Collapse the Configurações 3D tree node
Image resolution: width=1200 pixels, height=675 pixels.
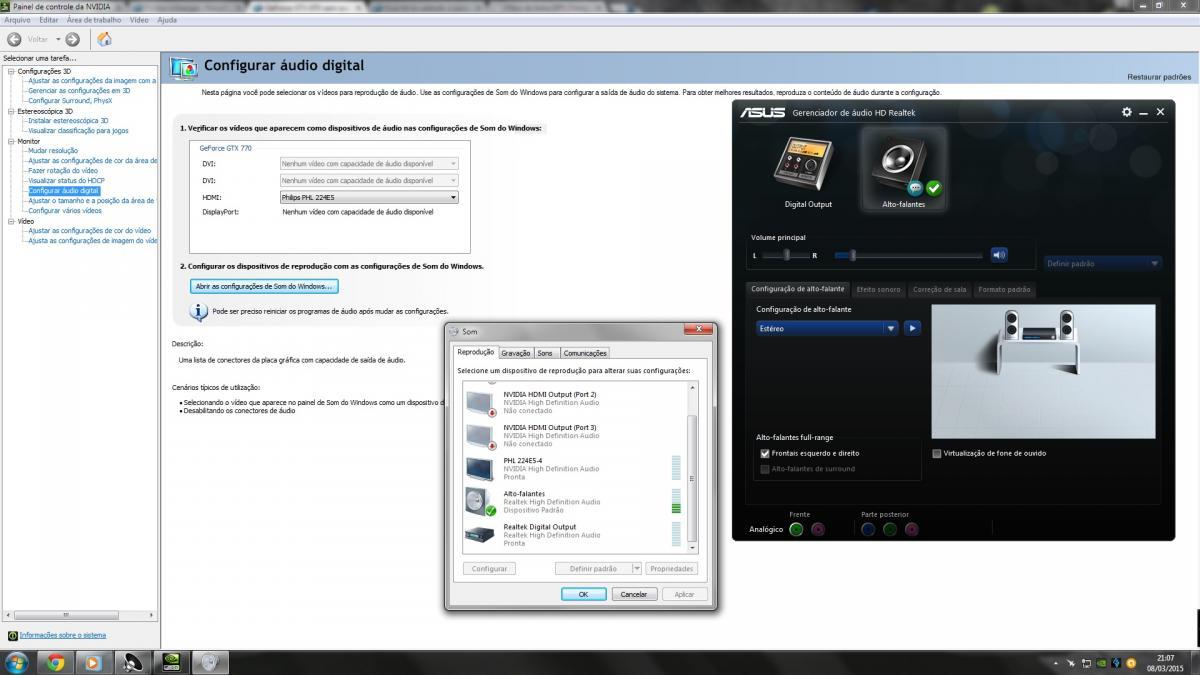[11, 71]
